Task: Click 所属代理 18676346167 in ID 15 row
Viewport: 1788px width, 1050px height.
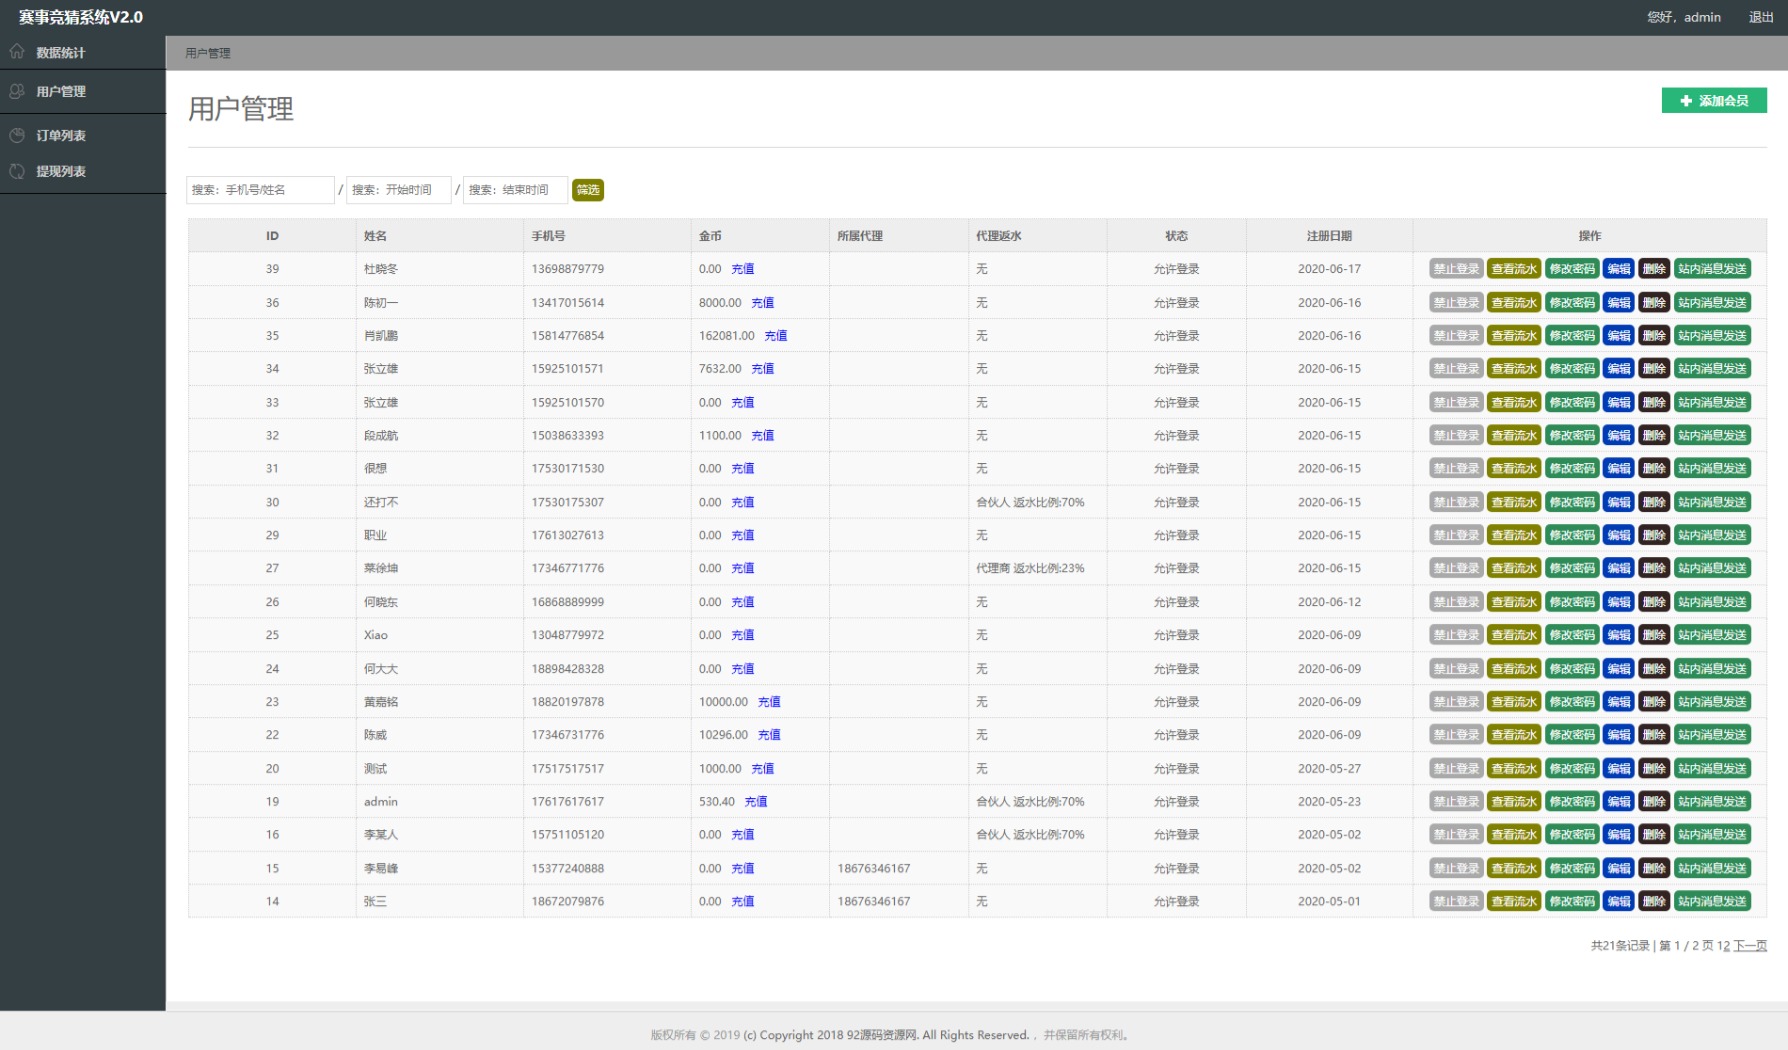Action: tap(874, 869)
